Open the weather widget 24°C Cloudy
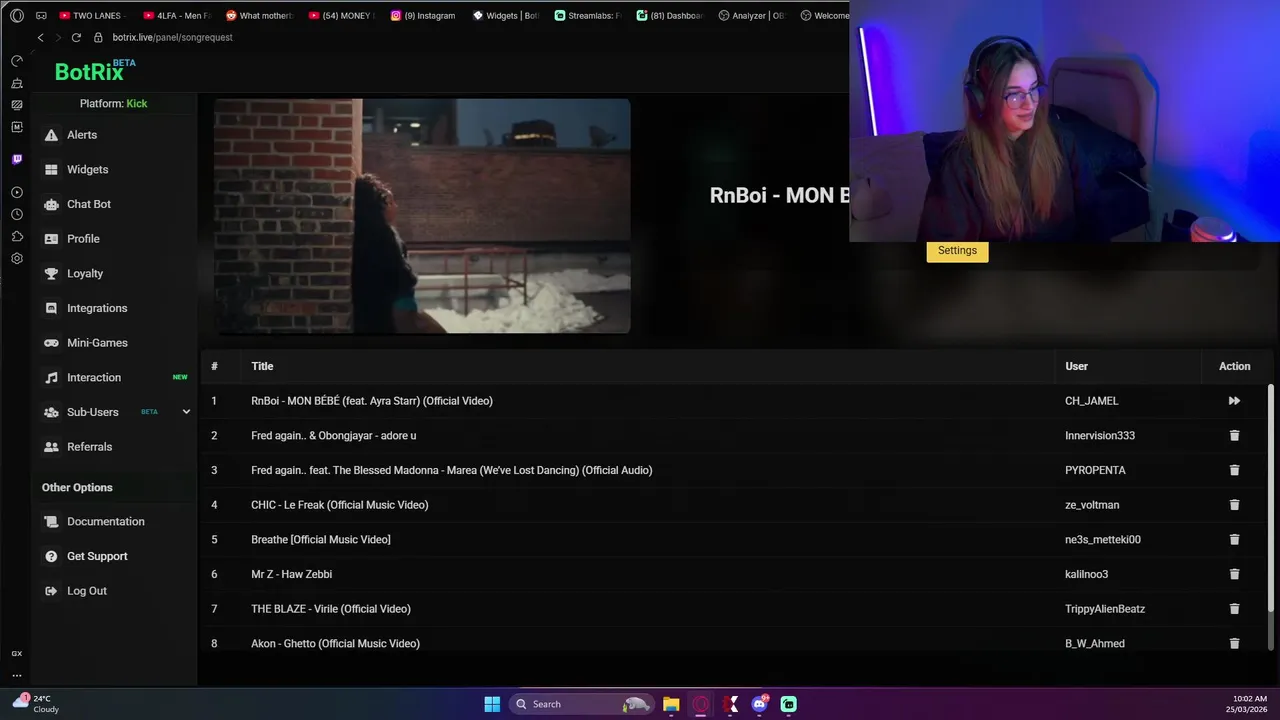Screen dimensions: 1280x720 [x=36, y=704]
